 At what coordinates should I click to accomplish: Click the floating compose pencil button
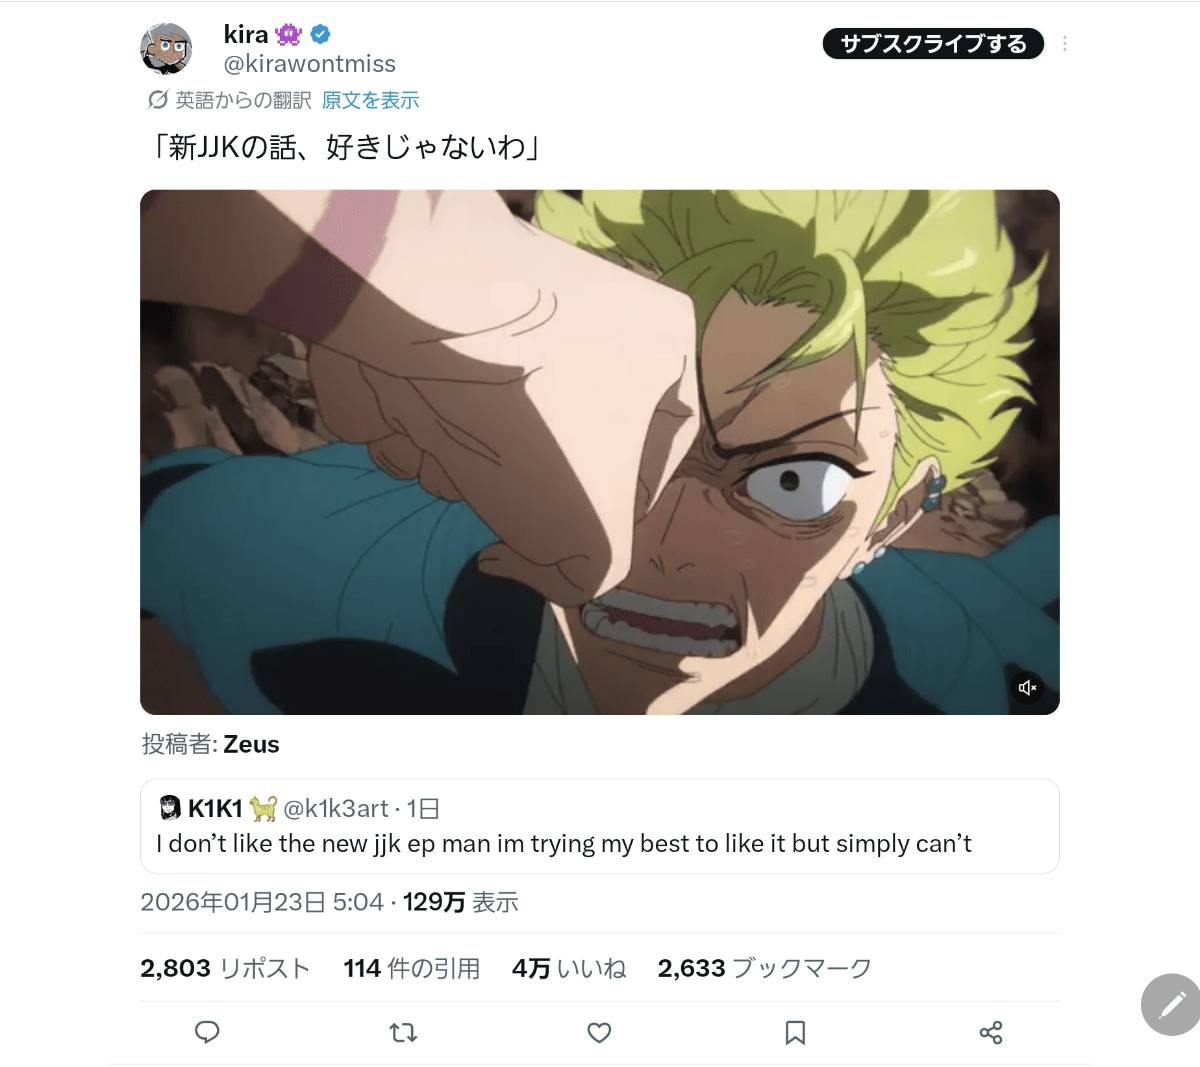pyautogui.click(x=1171, y=1003)
